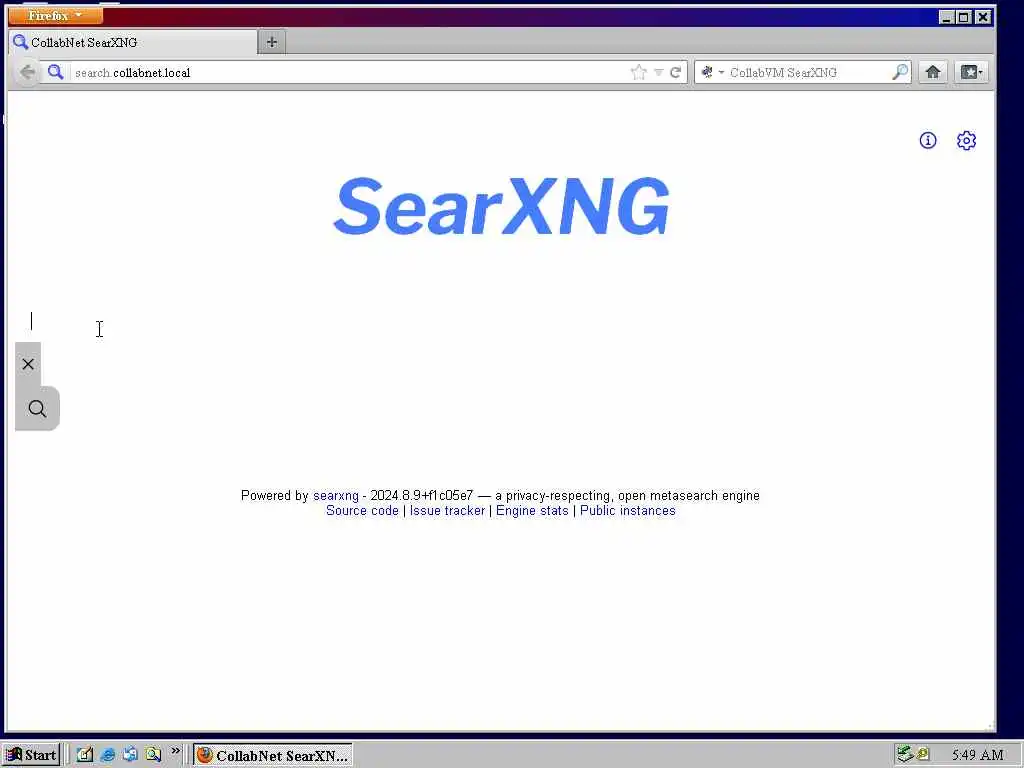Open the bookmarks menu button
Screen dimensions: 1024x768
(x=972, y=72)
